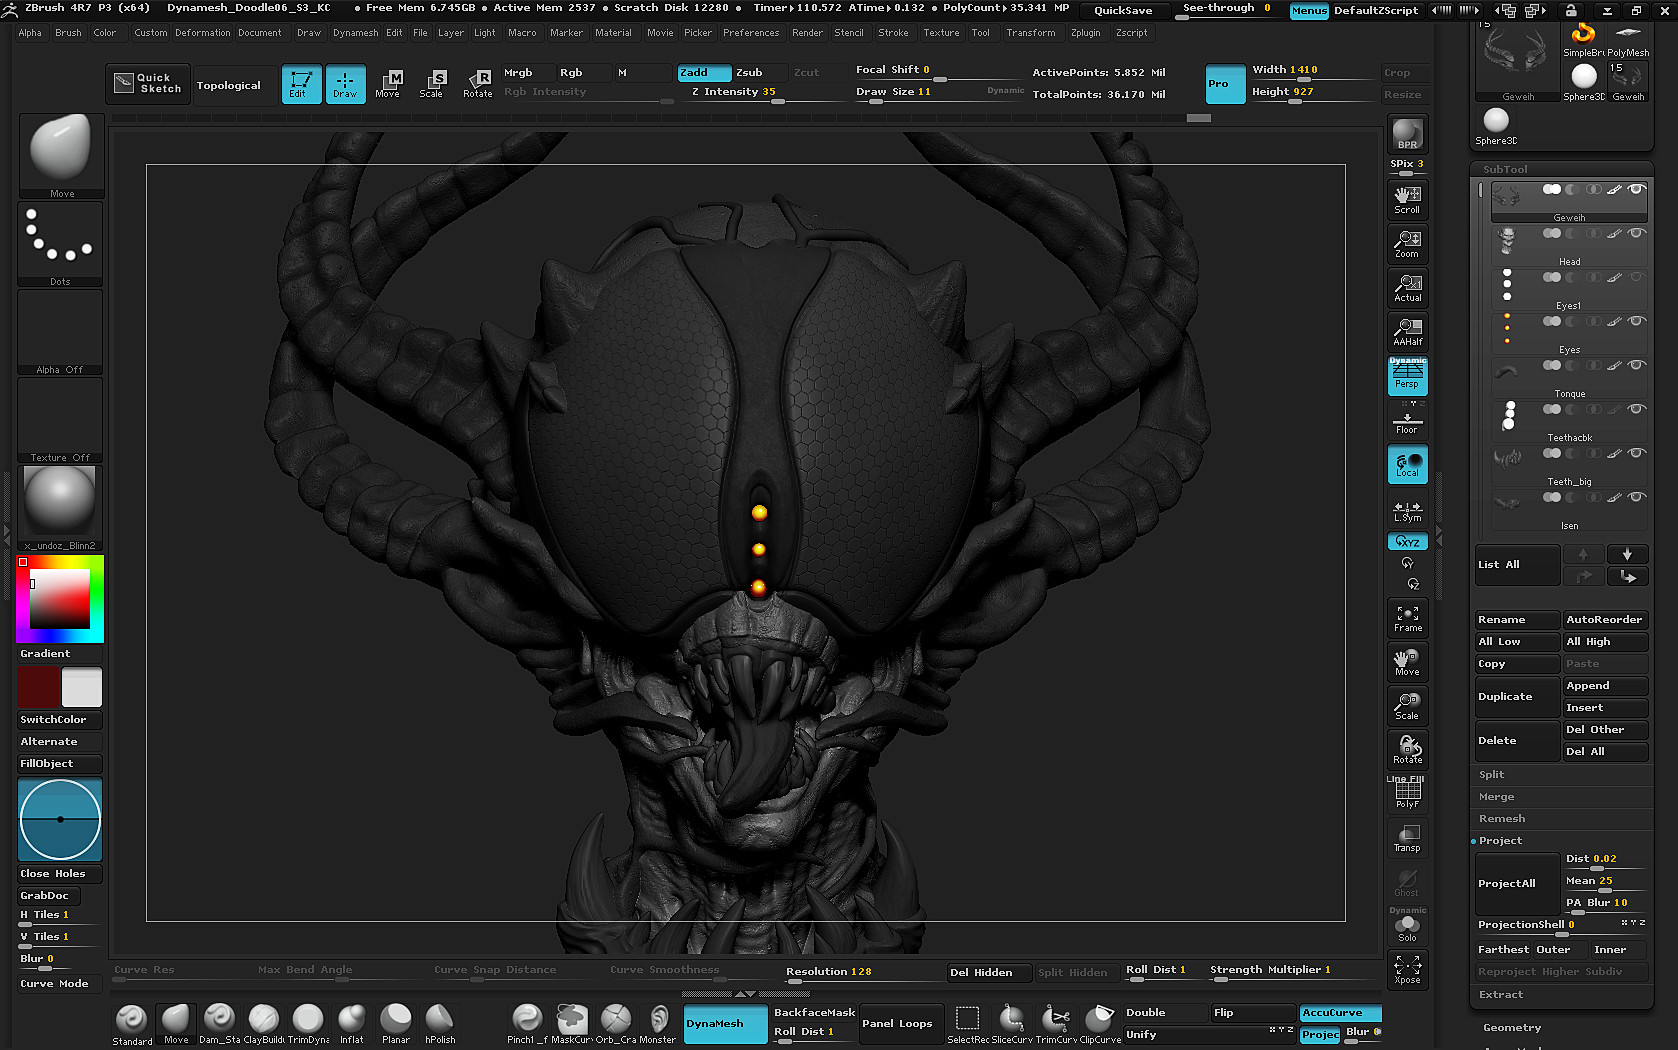Select the Planar brush
The width and height of the screenshot is (1678, 1050).
pos(396,1024)
